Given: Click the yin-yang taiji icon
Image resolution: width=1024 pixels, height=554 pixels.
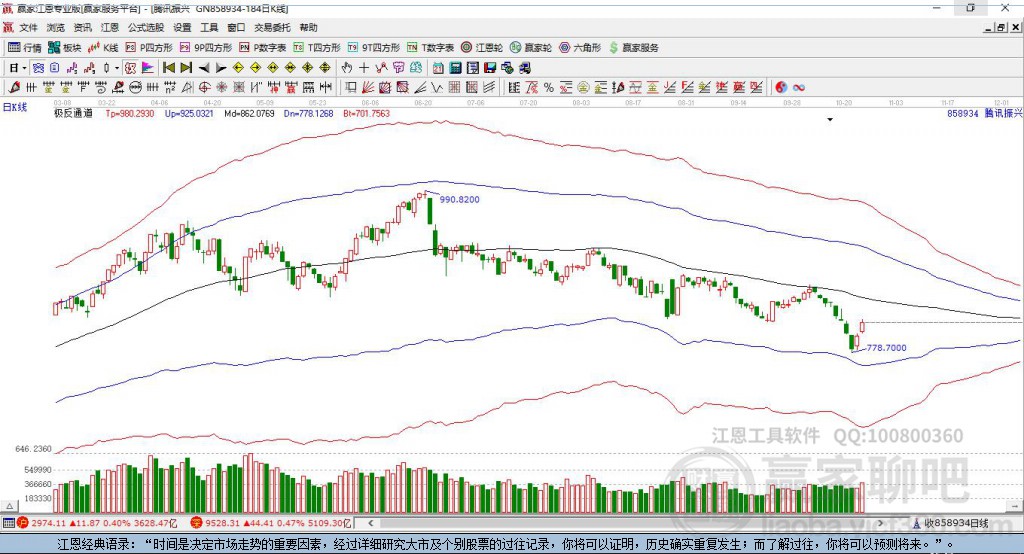Looking at the screenshot, I should tap(781, 88).
